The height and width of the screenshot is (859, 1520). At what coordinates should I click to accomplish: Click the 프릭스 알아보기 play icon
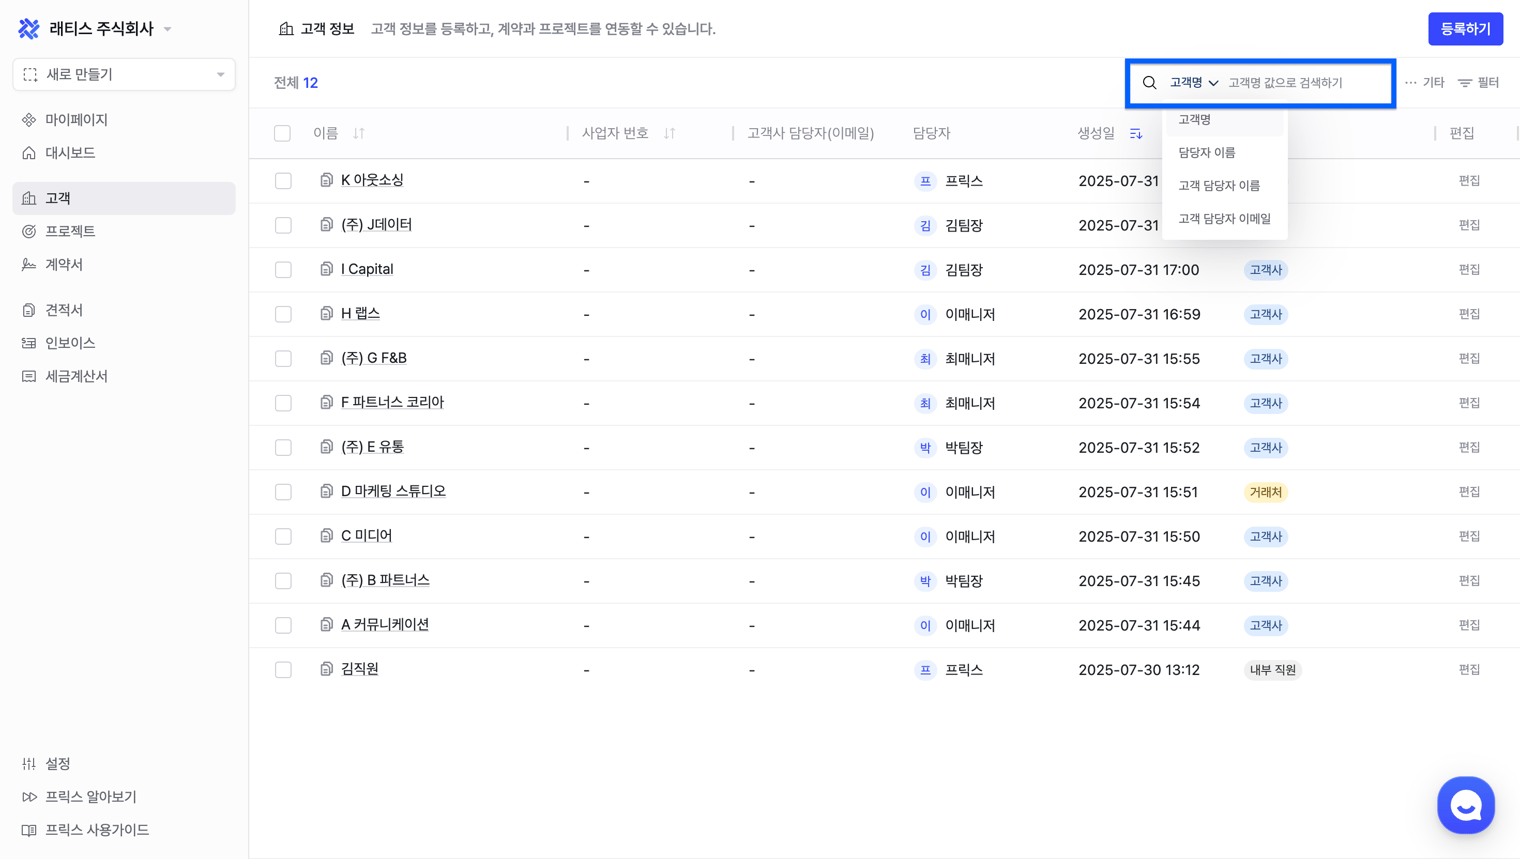click(29, 797)
